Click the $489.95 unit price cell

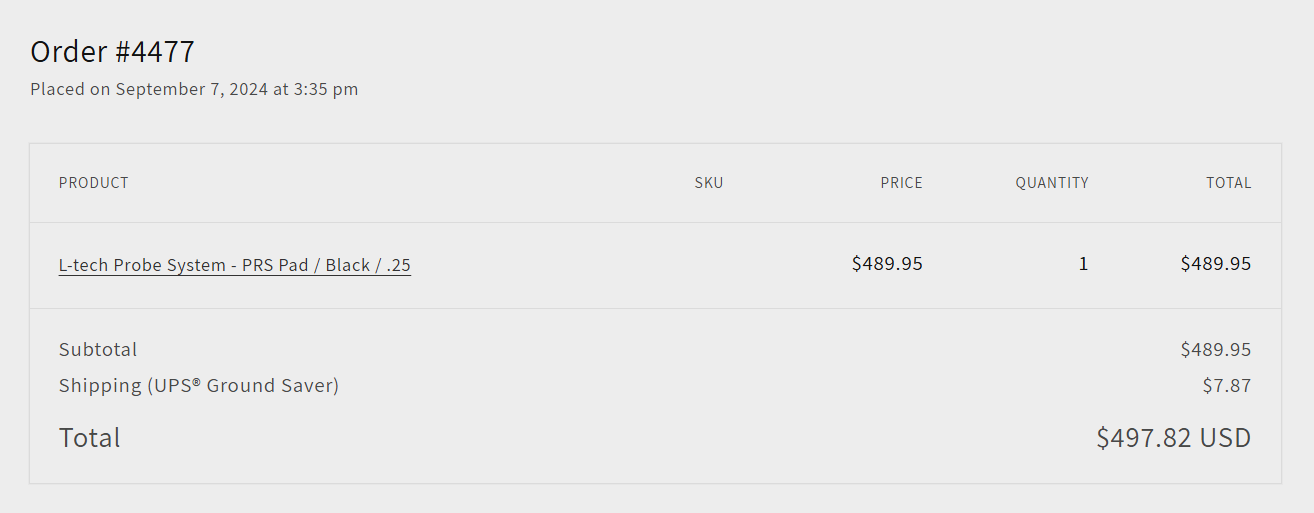pyautogui.click(x=887, y=264)
